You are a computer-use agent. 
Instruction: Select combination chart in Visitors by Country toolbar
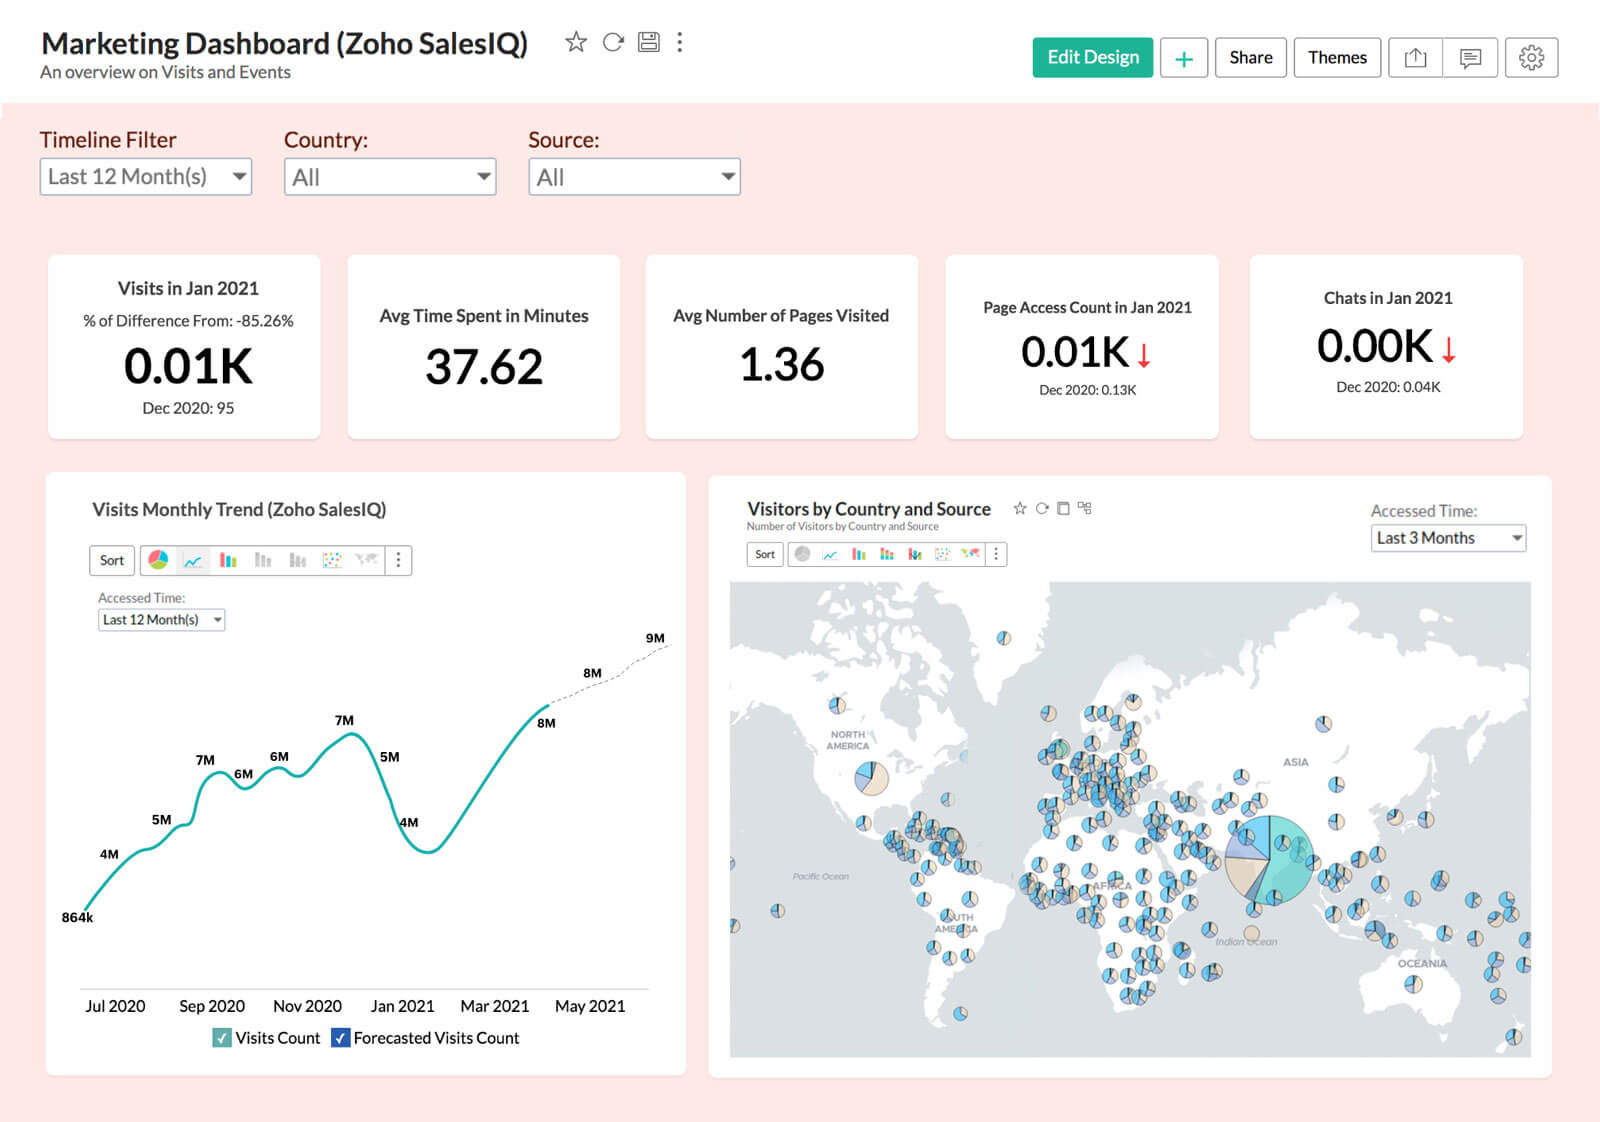[x=914, y=554]
